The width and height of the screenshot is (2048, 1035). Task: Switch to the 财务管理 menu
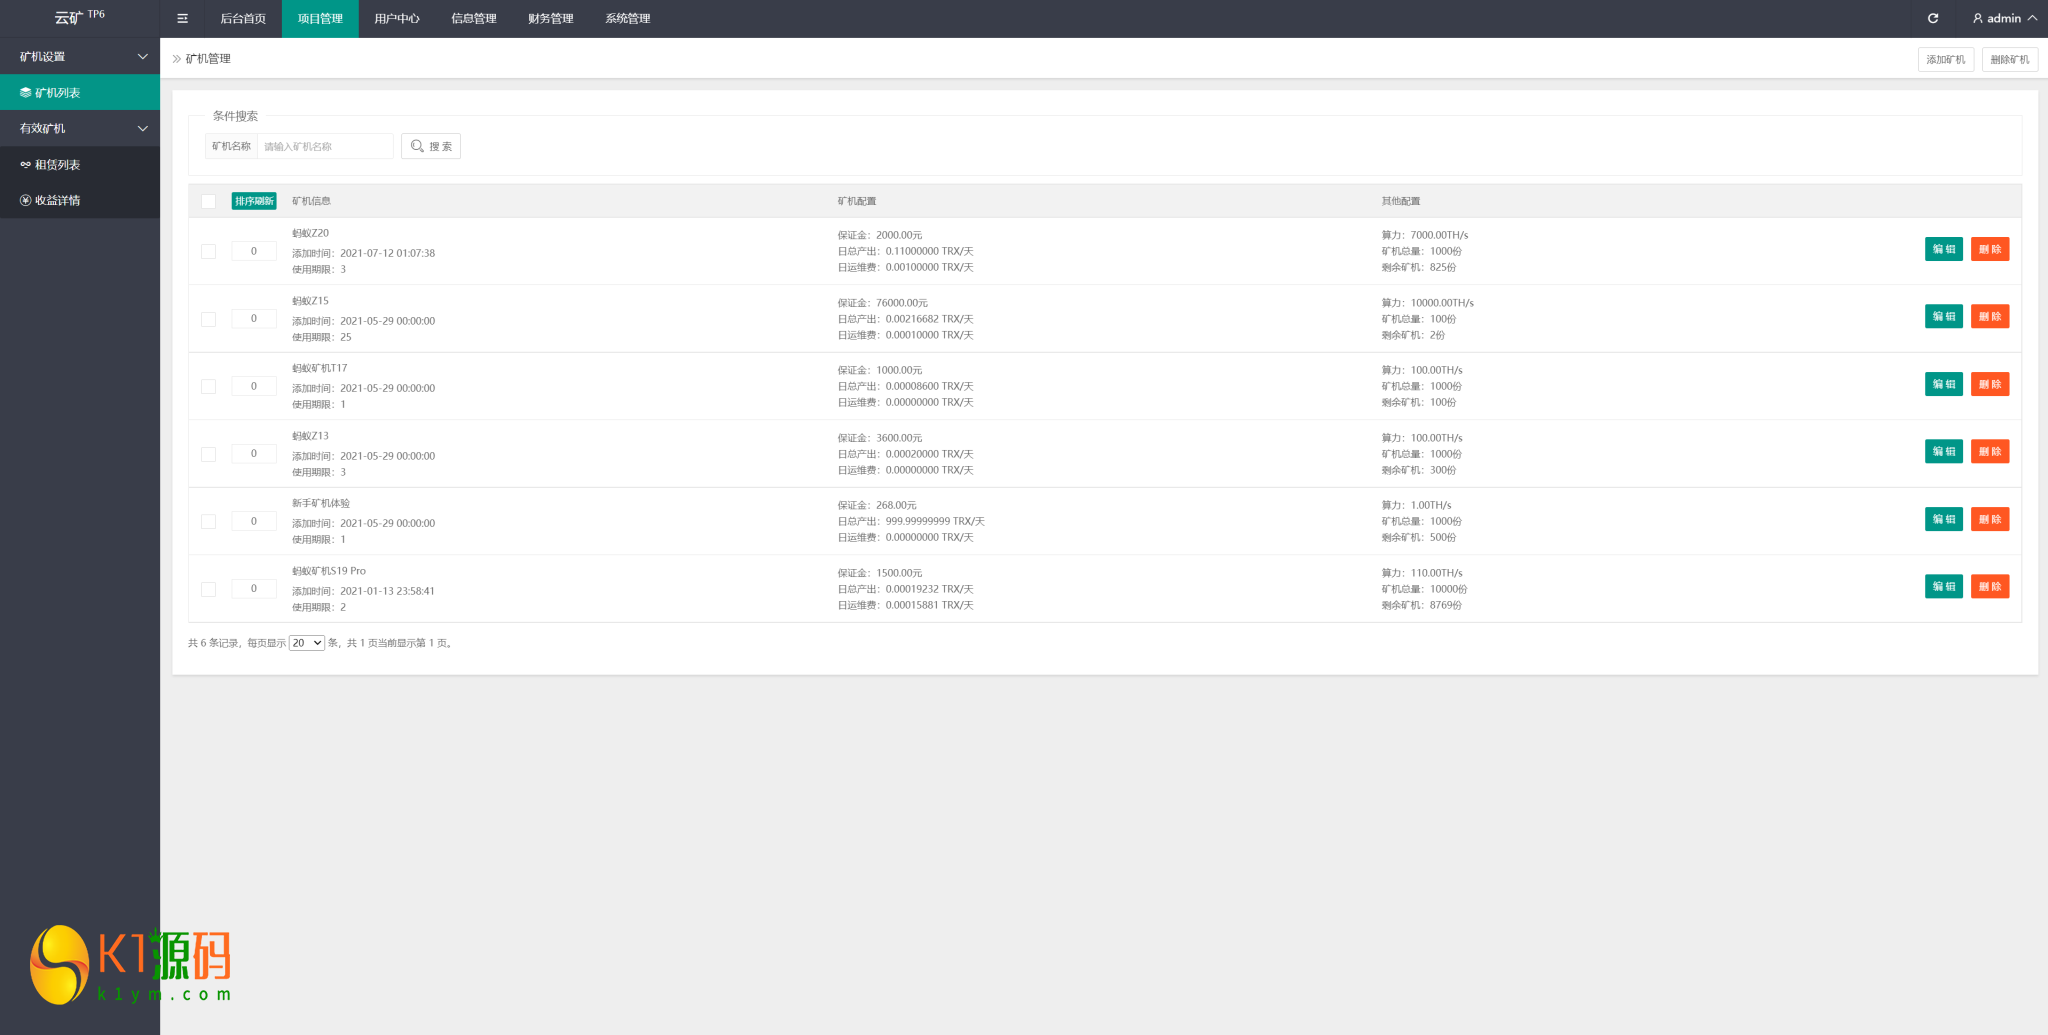coord(551,18)
